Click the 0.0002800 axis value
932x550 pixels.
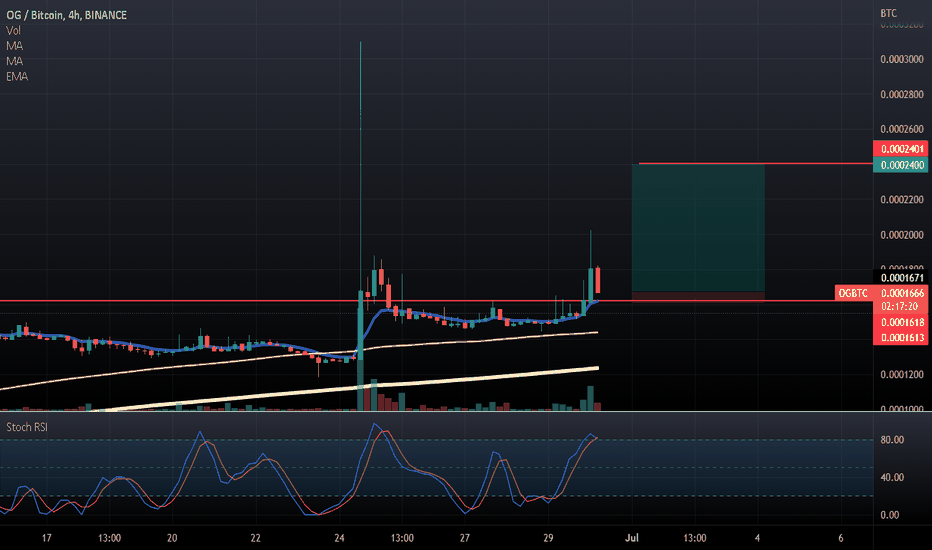pyautogui.click(x=902, y=95)
